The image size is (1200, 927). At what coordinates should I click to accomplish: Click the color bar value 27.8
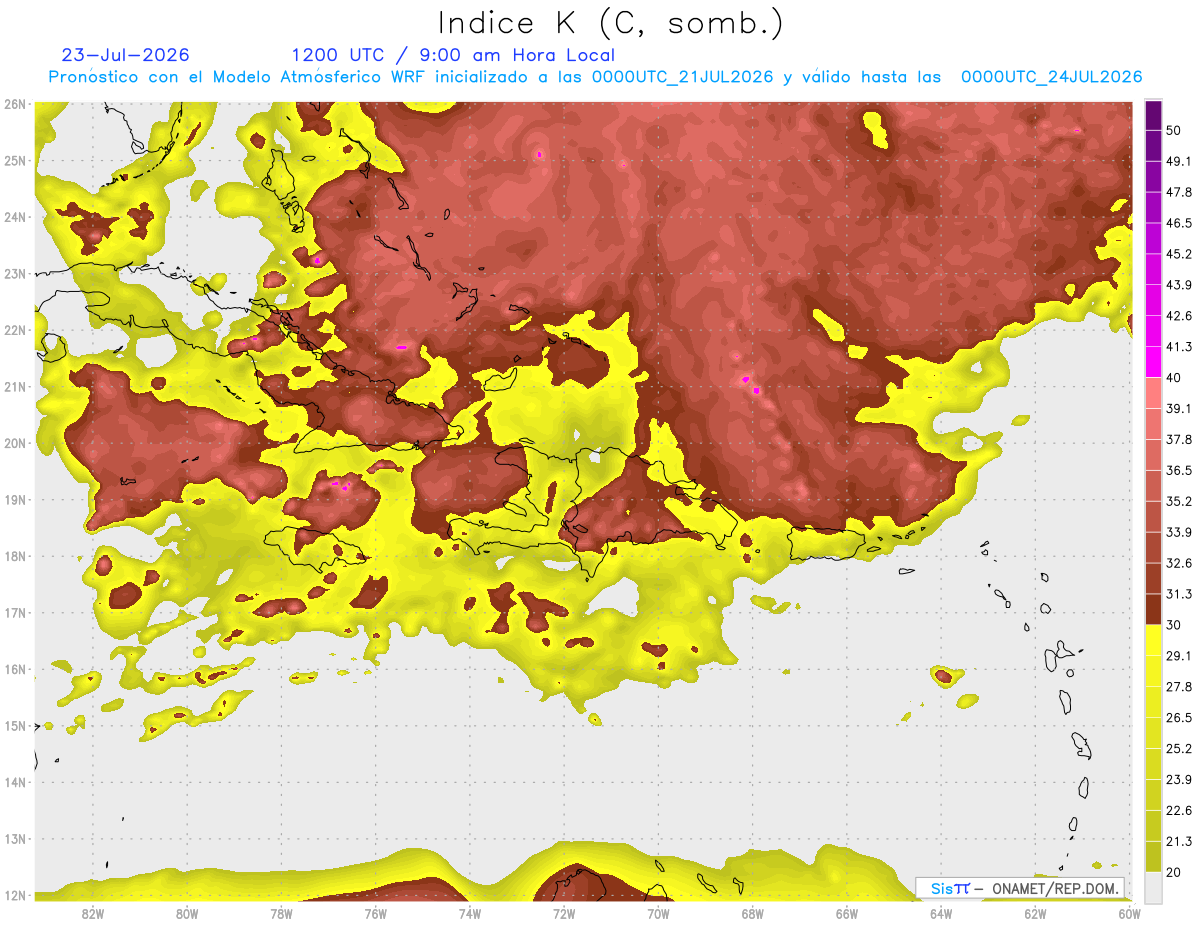[x=1178, y=687]
